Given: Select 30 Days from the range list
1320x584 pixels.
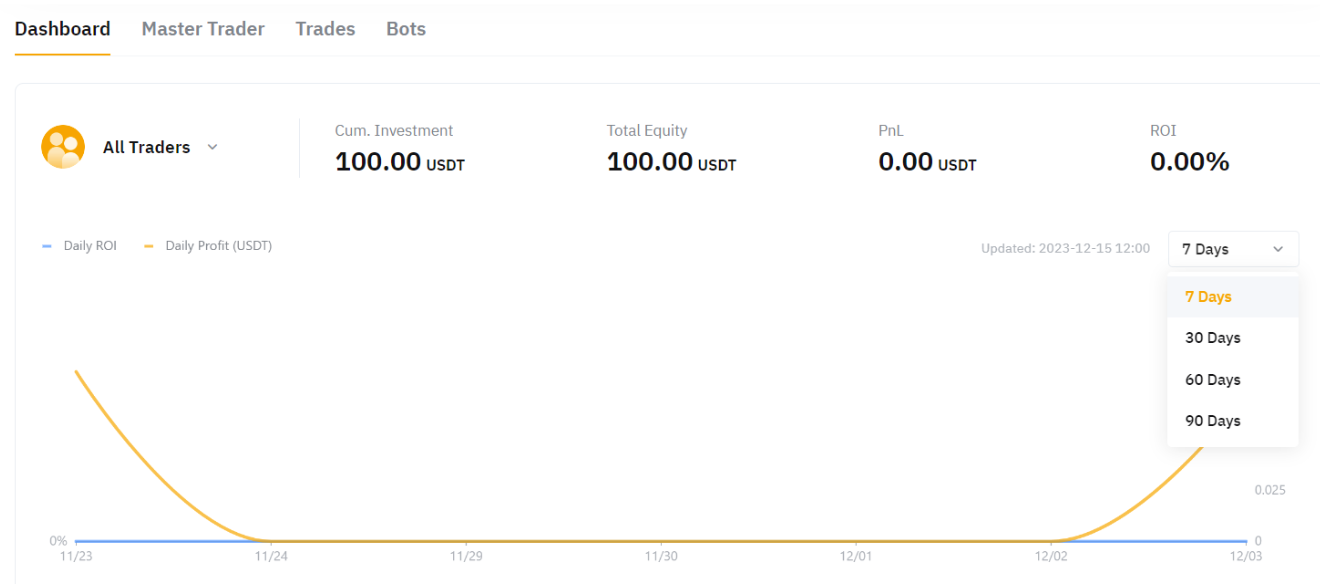Looking at the screenshot, I should coord(1212,338).
